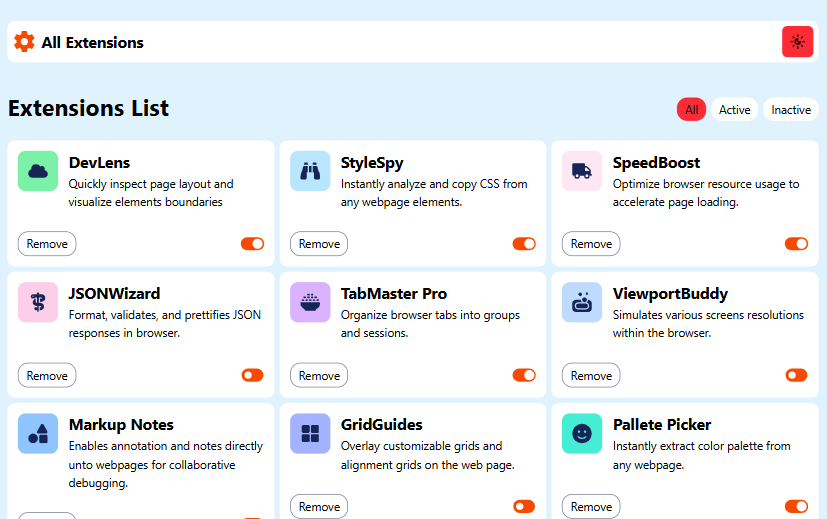Click 'Enables annotation and notes directly' text
The image size is (827, 519).
[166, 464]
